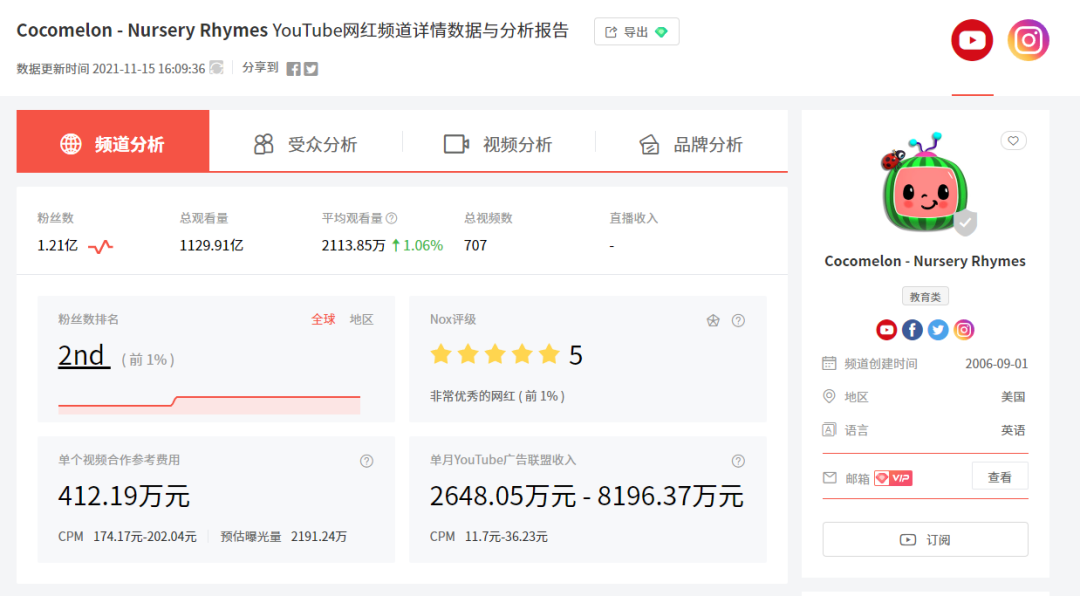The height and width of the screenshot is (596, 1080).
Task: Open the sidebar Facebook icon
Action: [x=912, y=329]
